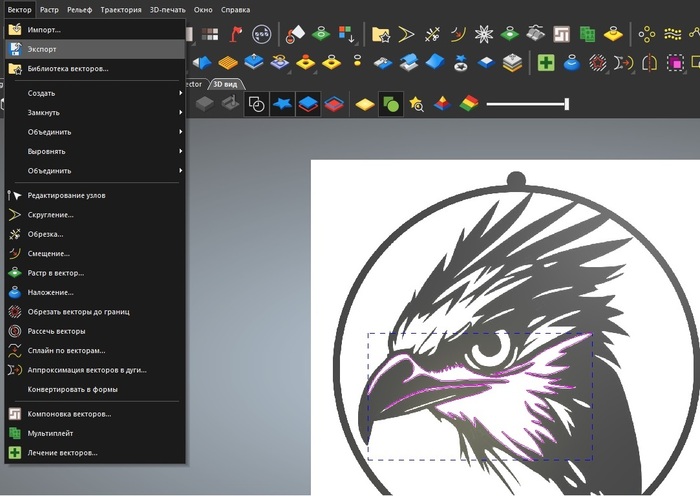Open Библиотека векторов... from the menu
Viewport: 700px width, 496px height.
95,69
